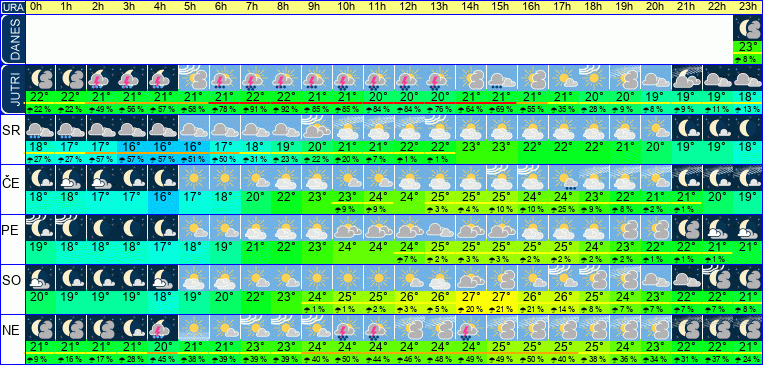This screenshot has width=763, height=365.
Task: Click the SR 23h clear moon icon
Action: click(x=747, y=128)
